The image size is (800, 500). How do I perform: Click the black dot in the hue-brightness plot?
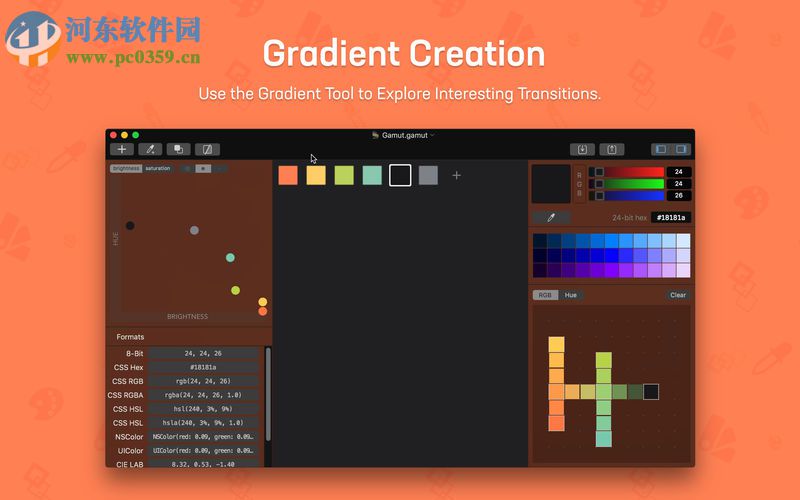click(130, 226)
